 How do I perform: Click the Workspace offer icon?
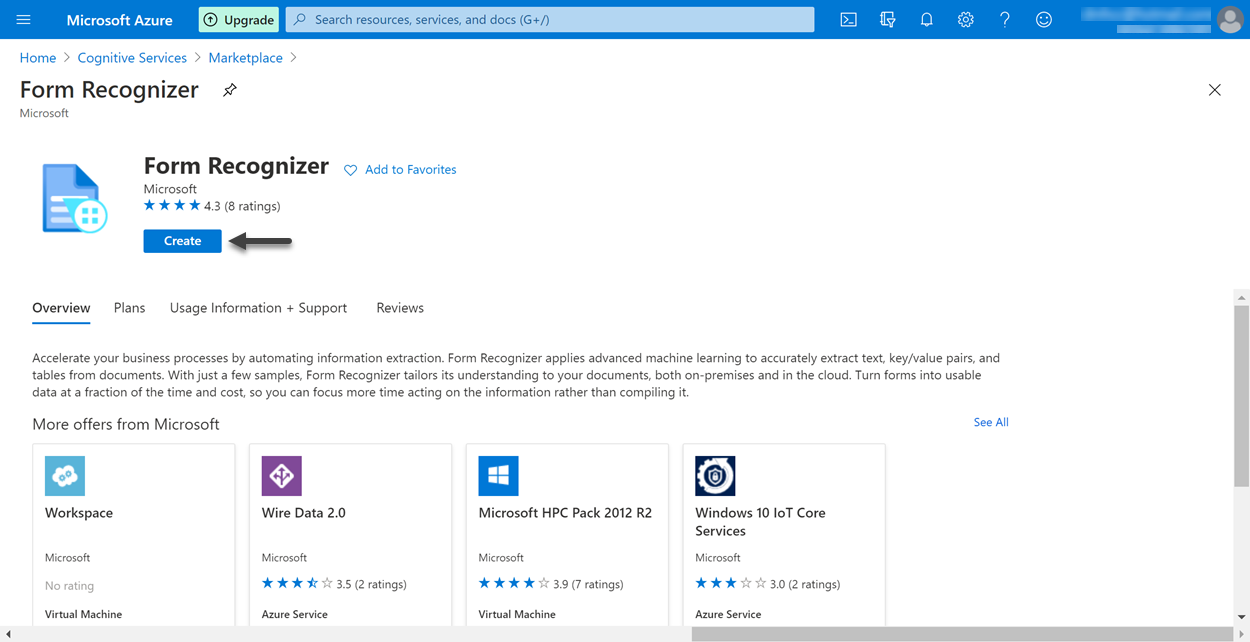pyautogui.click(x=65, y=476)
